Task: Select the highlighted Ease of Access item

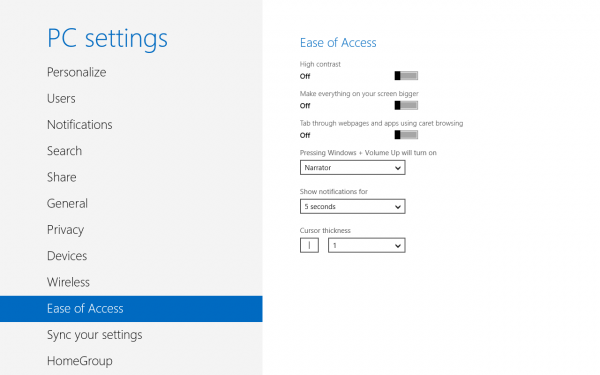Action: click(x=131, y=309)
